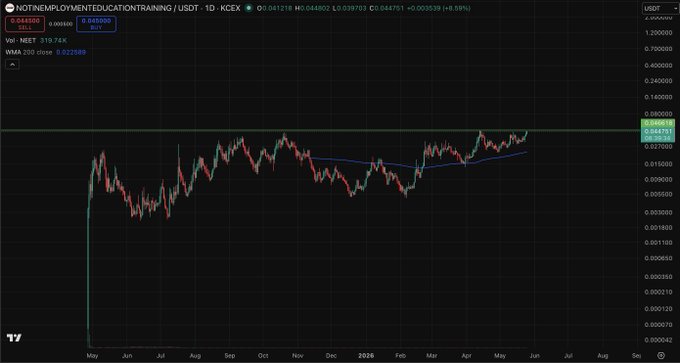Click the 0.001800 price scale label

[658, 227]
